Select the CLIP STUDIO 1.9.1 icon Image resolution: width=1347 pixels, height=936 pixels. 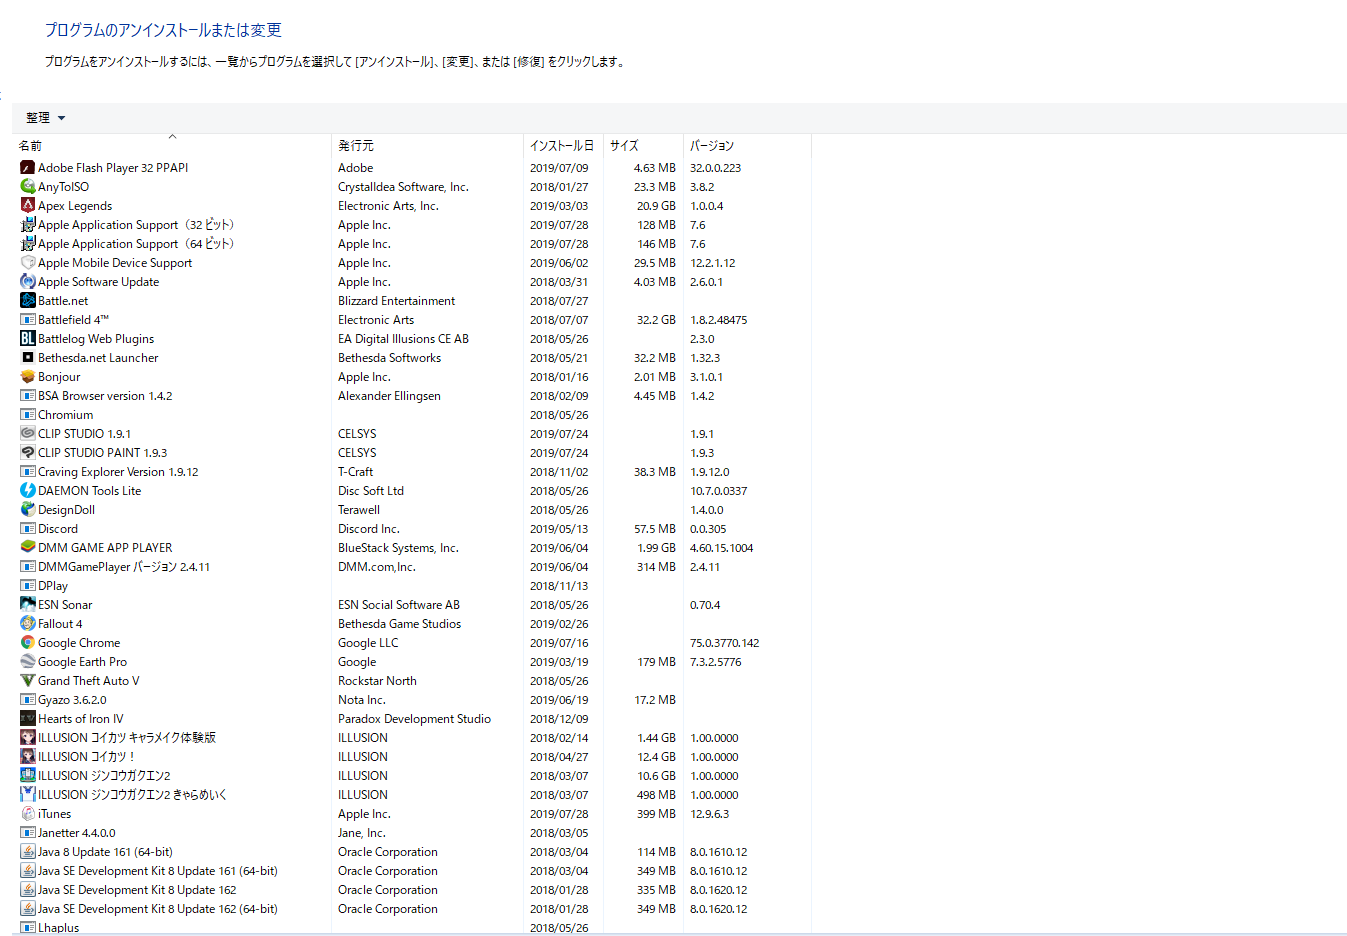(28, 434)
